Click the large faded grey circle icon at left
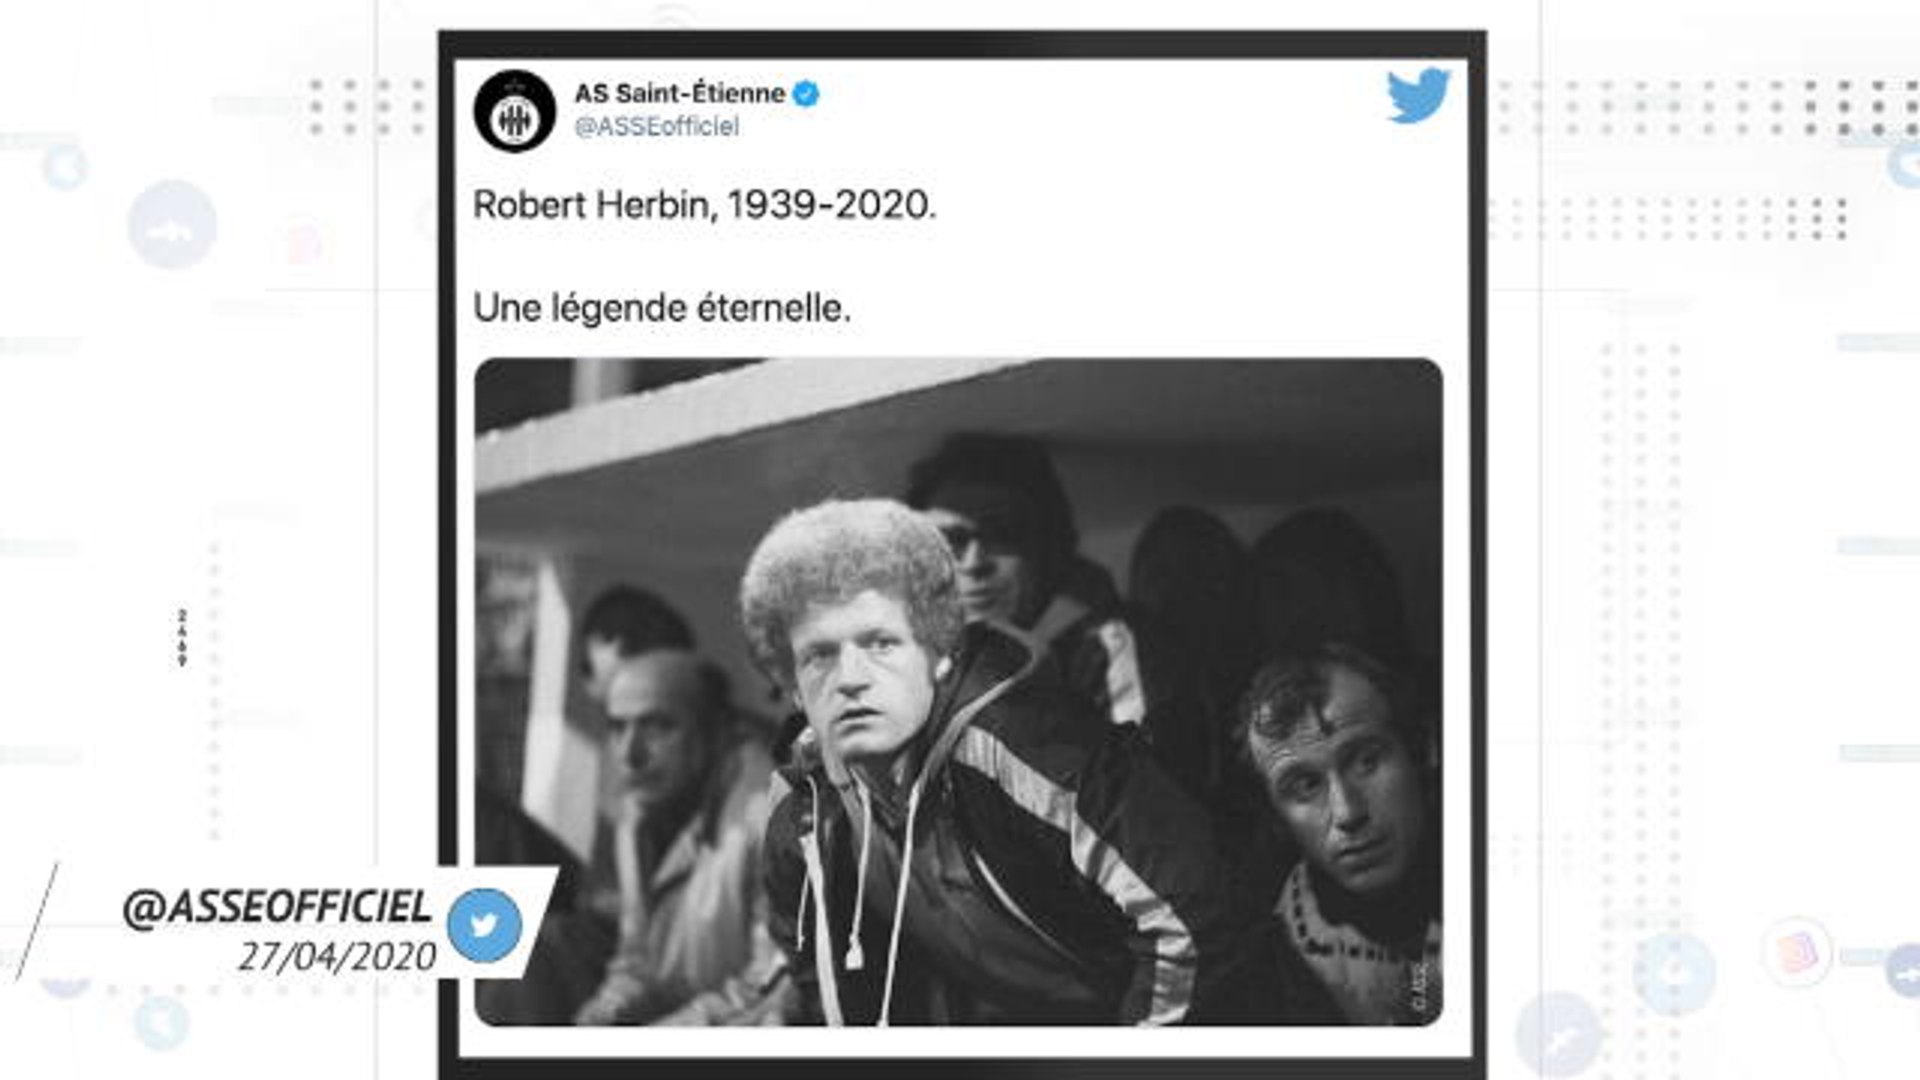The width and height of the screenshot is (1920, 1080). coord(172,225)
